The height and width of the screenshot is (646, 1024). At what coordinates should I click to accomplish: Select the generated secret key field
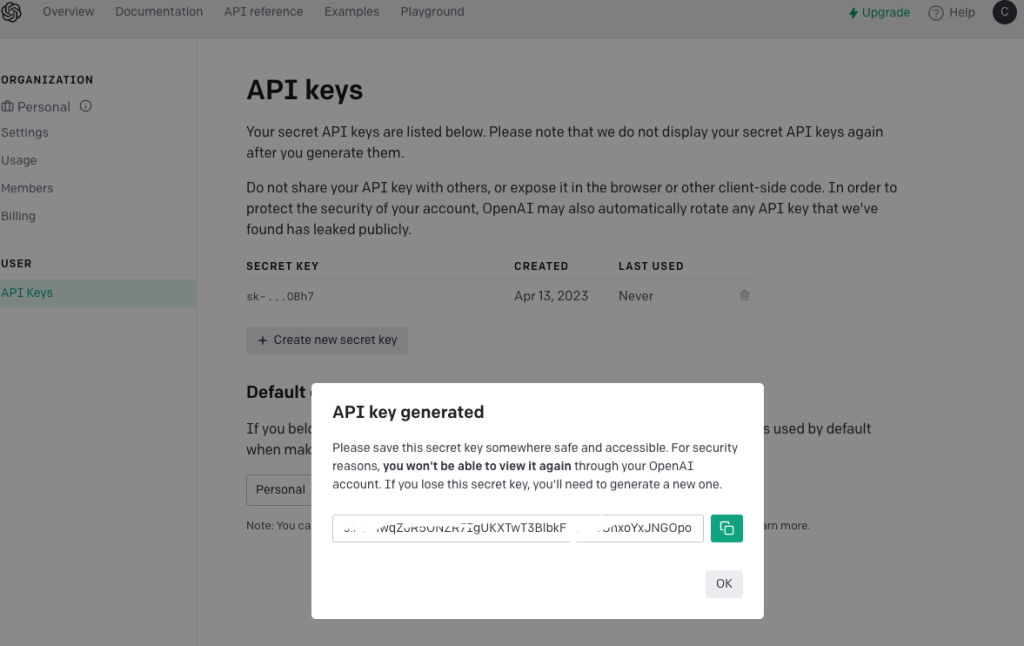(x=517, y=528)
